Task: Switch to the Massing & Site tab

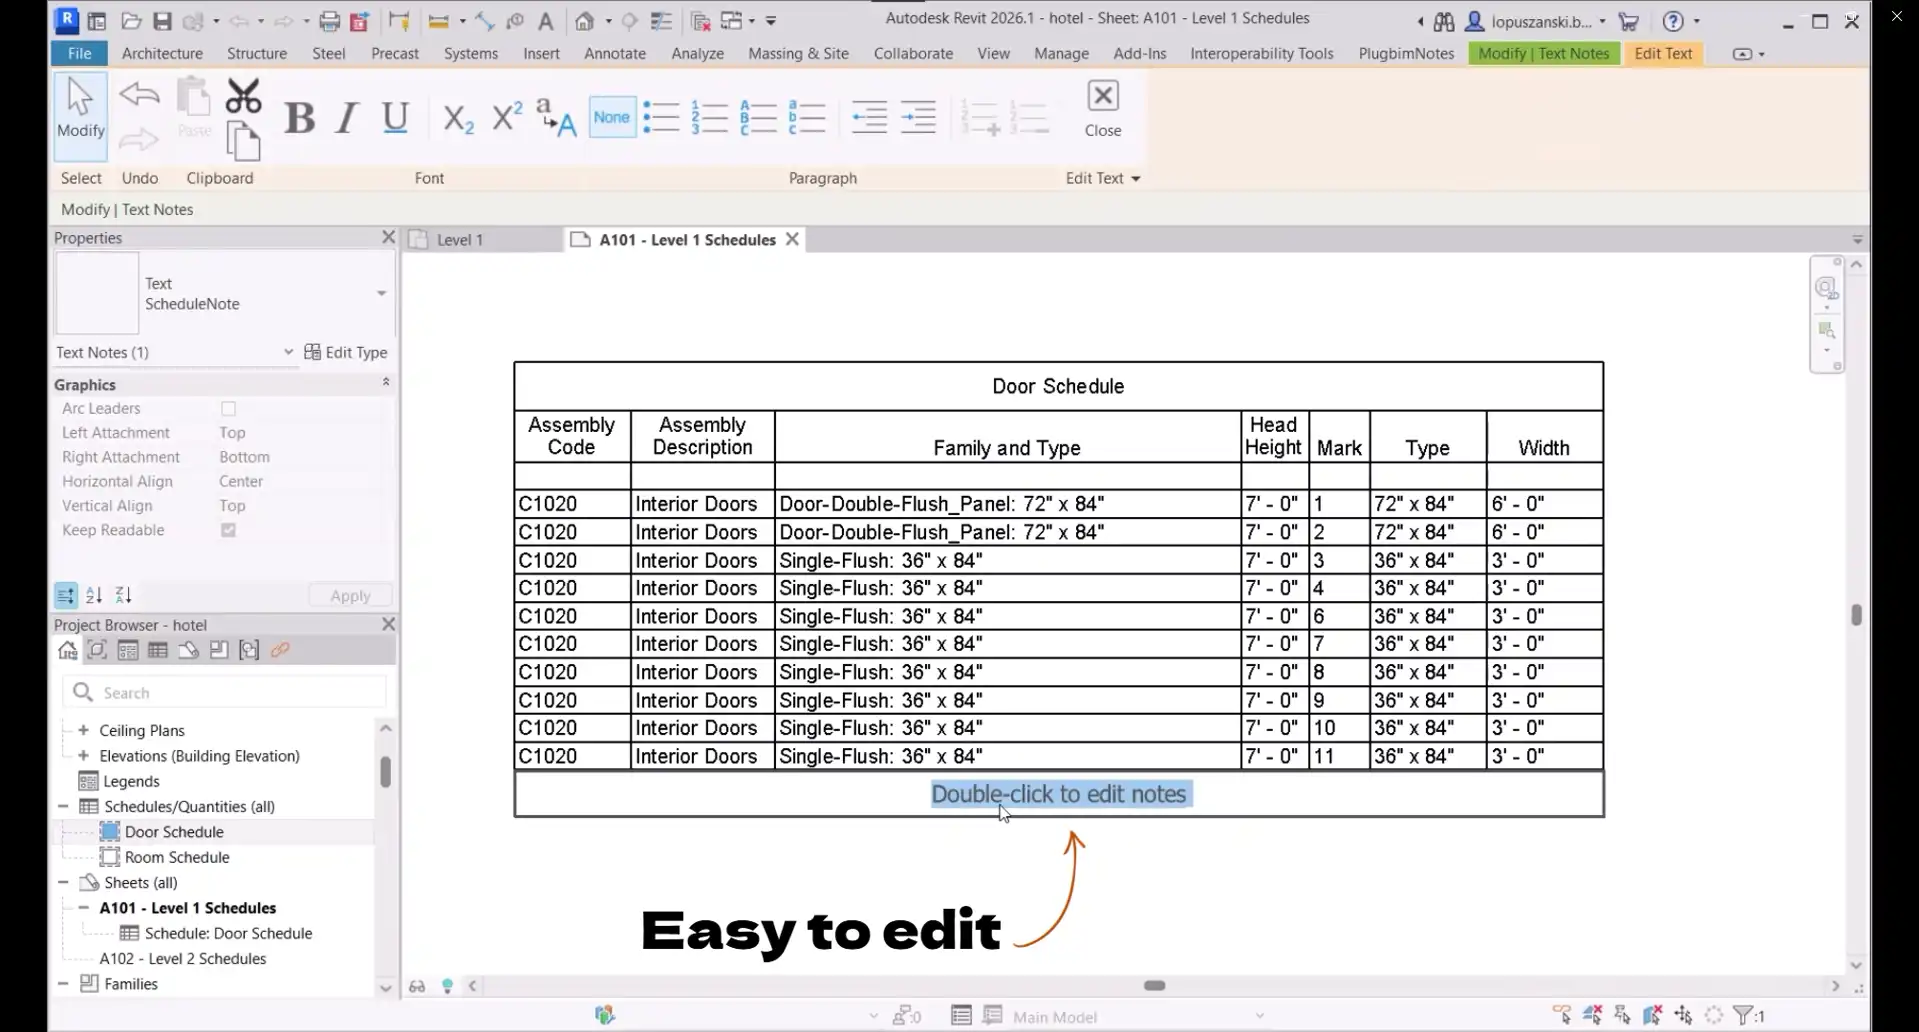Action: click(798, 53)
